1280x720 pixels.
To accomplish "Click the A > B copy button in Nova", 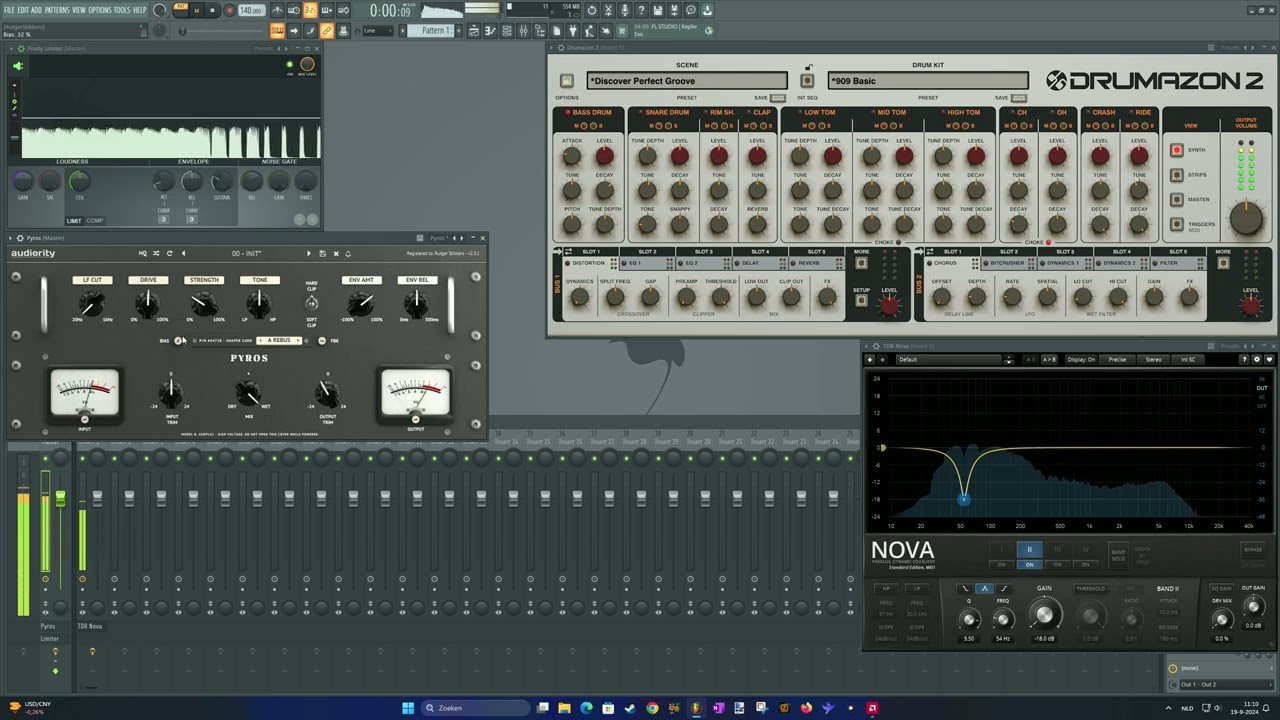I will point(1049,359).
